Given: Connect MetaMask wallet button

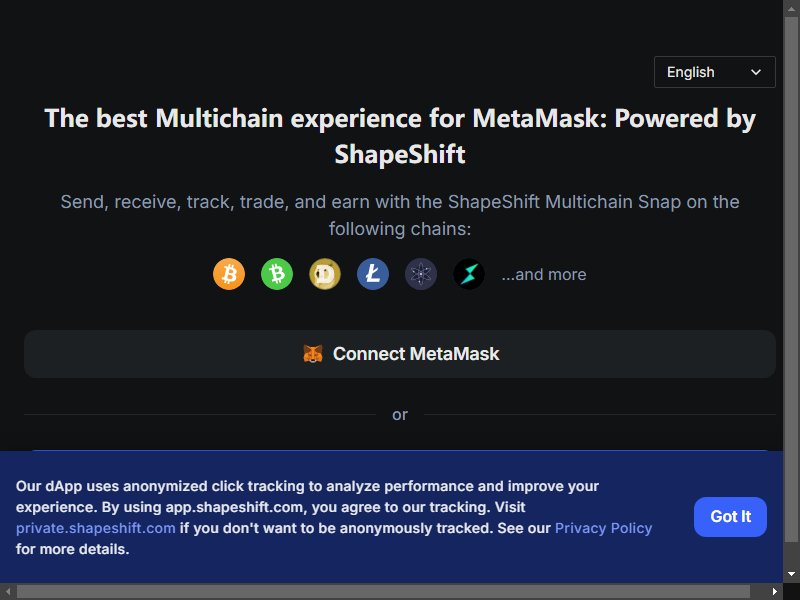Looking at the screenshot, I should click(399, 354).
